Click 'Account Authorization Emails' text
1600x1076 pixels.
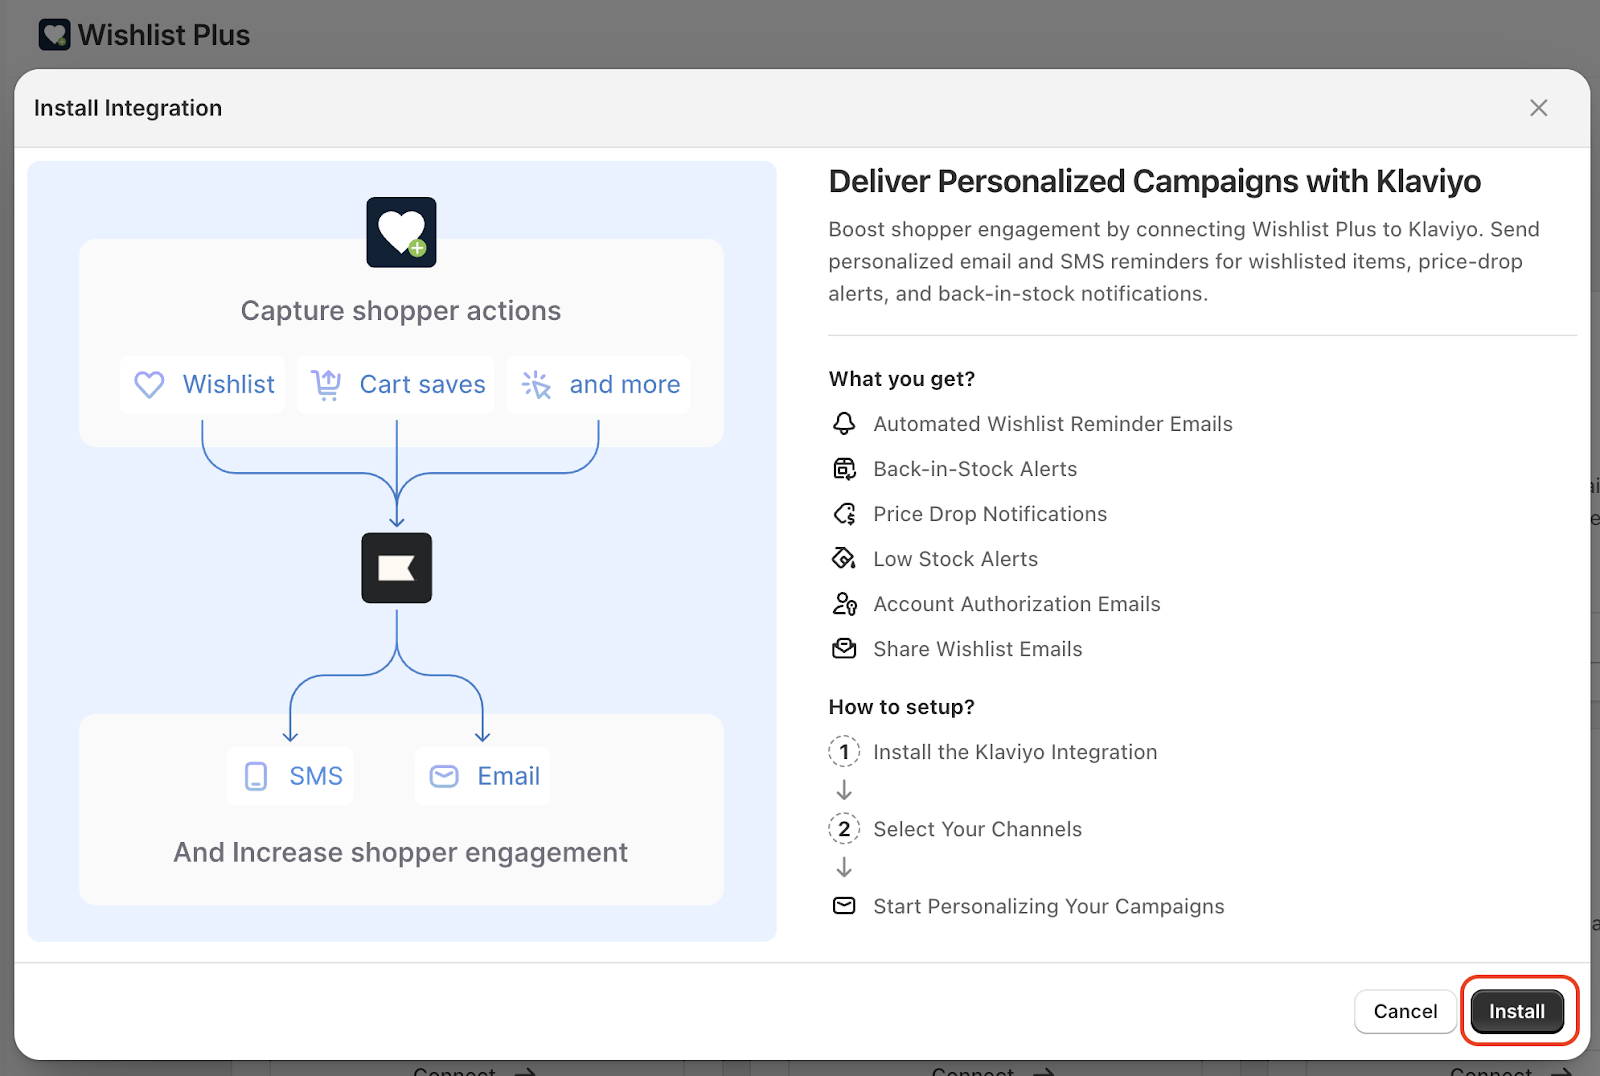pos(1017,604)
